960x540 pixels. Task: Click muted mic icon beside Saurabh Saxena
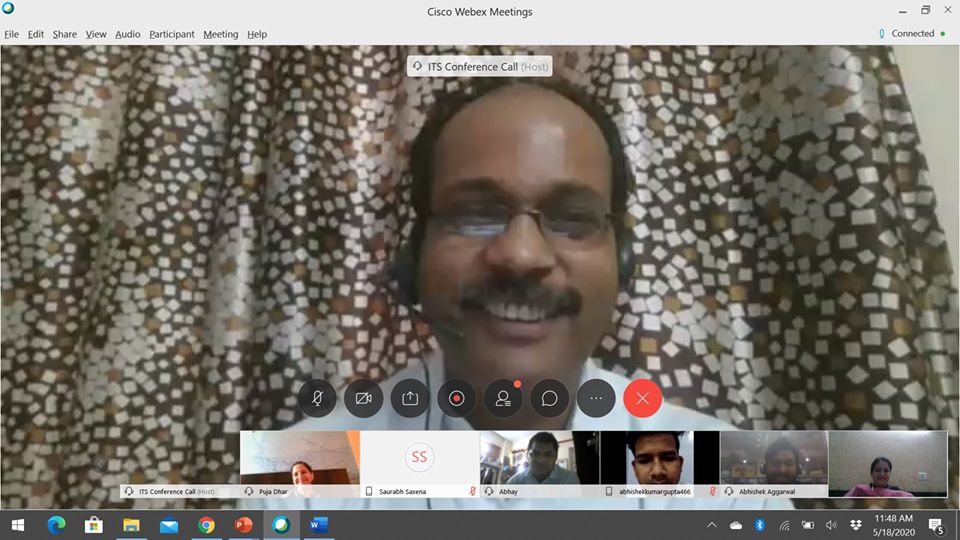click(x=472, y=491)
